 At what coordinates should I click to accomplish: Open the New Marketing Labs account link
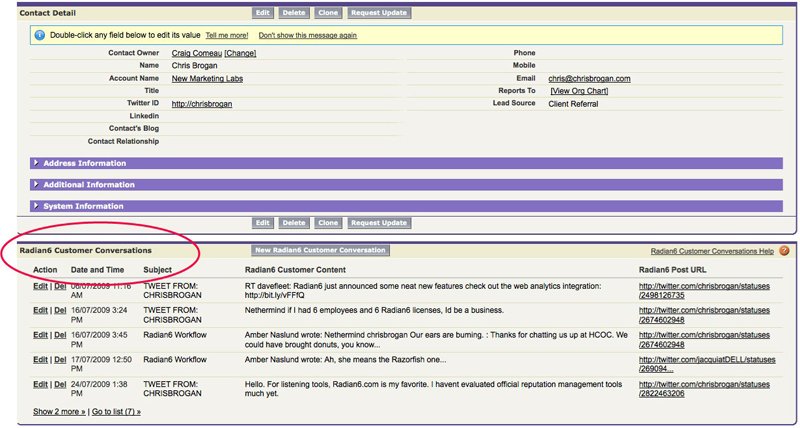pyautogui.click(x=207, y=79)
